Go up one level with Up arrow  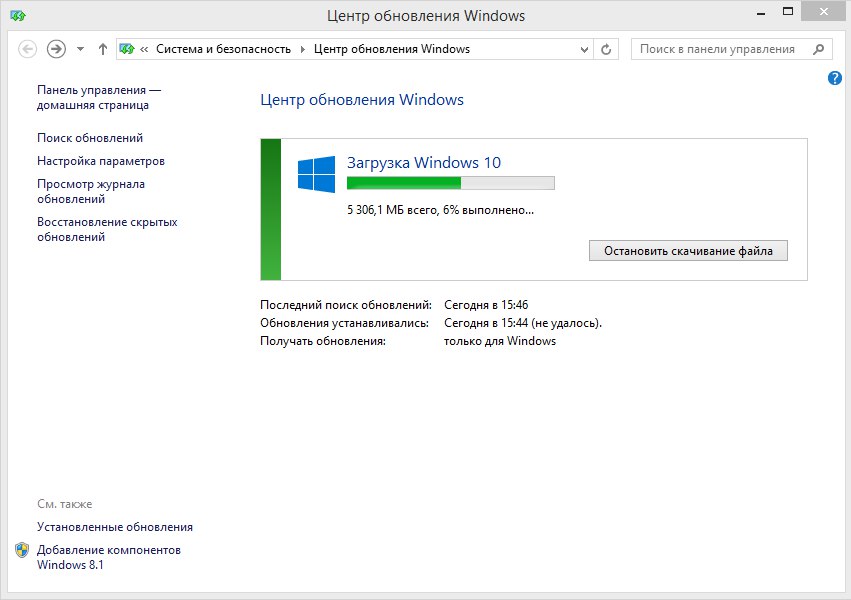tap(103, 49)
